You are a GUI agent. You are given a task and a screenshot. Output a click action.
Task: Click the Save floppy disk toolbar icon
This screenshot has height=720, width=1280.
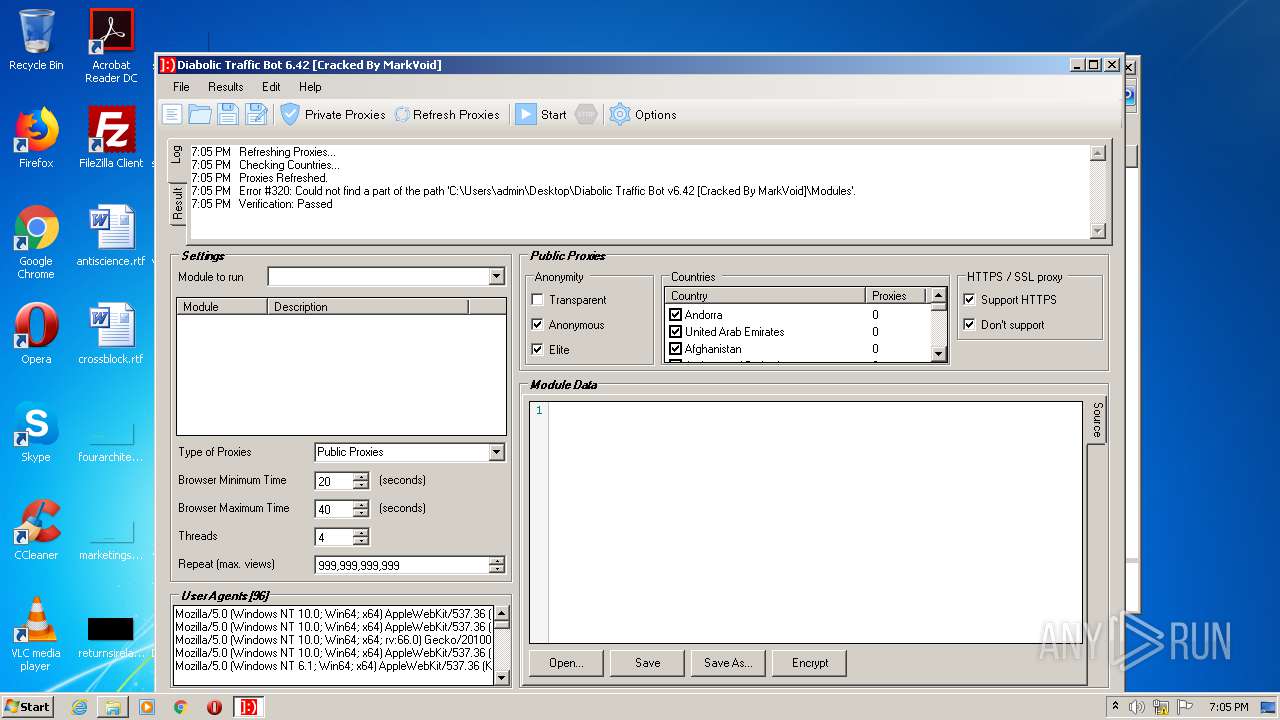[228, 114]
